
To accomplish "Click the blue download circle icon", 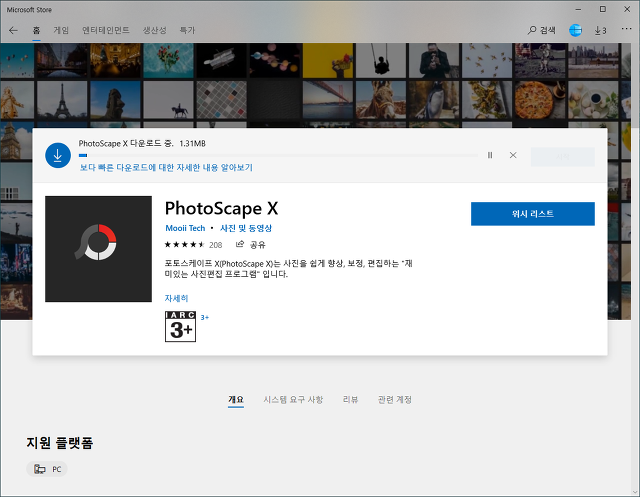I will [58, 155].
